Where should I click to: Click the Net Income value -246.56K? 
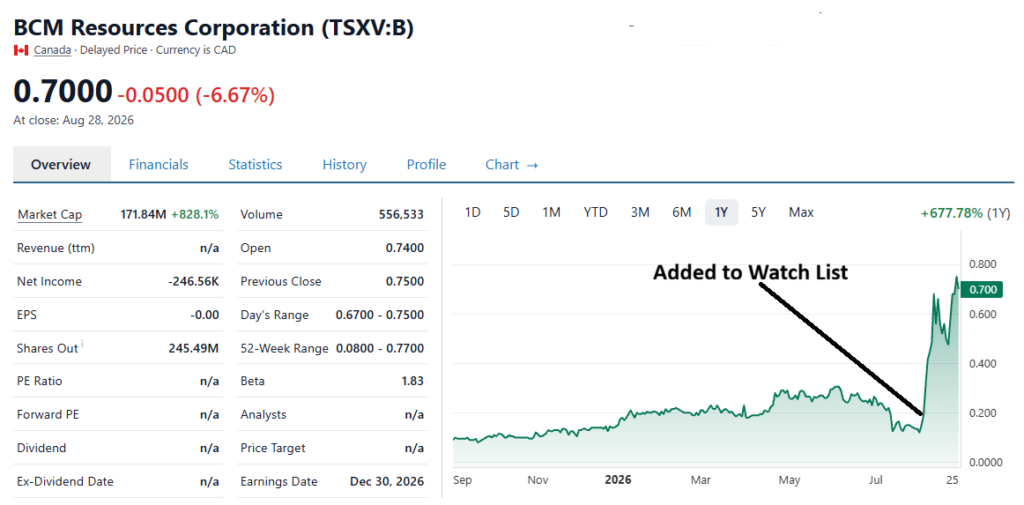(193, 282)
